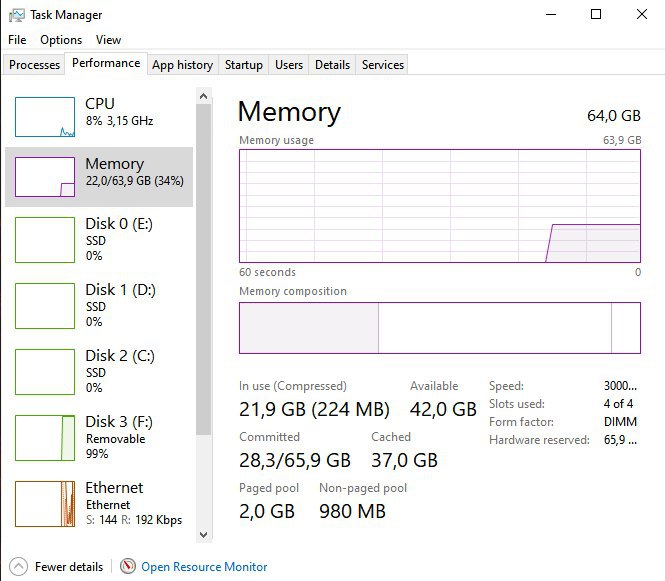Screen dimensions: 665x581
Task: Select the Disk 3 (F:) removable graph thumbnail
Action: 45,437
